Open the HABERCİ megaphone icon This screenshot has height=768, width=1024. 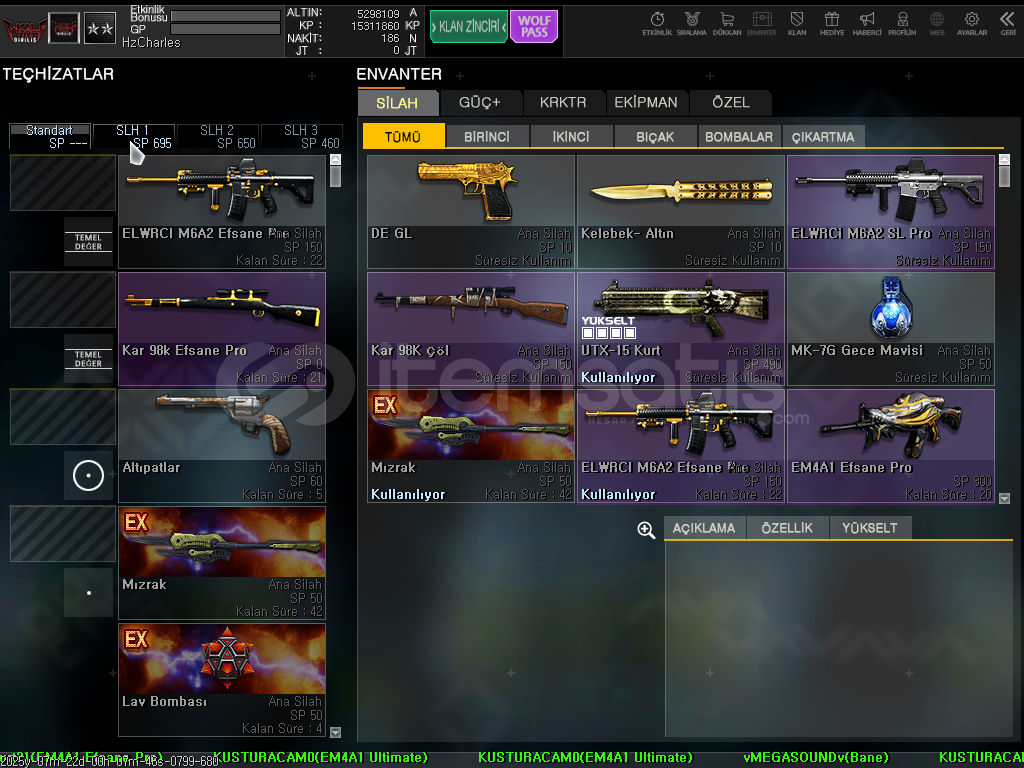(x=867, y=24)
